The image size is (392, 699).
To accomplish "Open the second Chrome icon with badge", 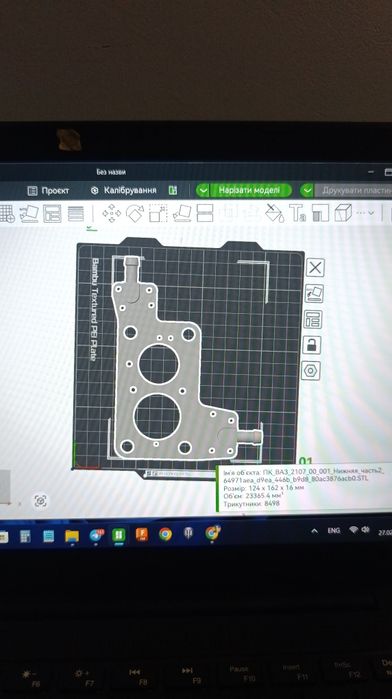I will (x=212, y=533).
